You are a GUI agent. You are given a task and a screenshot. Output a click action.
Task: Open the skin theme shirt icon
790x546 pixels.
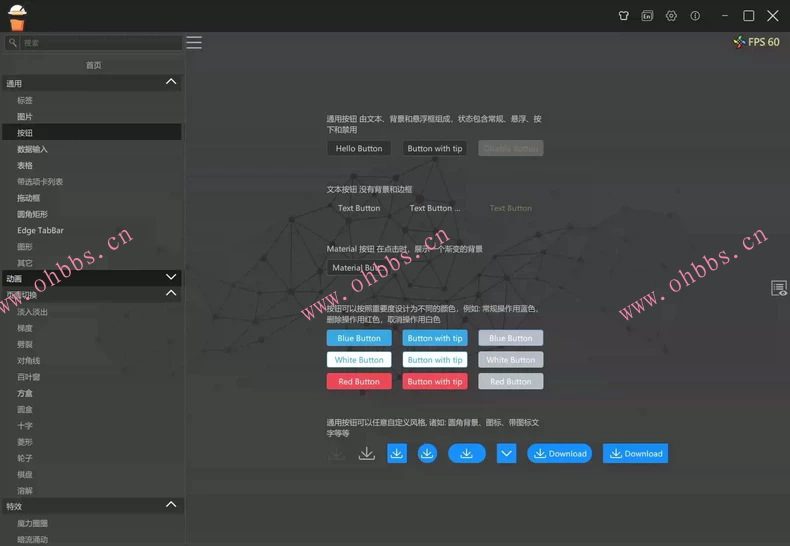pyautogui.click(x=623, y=16)
